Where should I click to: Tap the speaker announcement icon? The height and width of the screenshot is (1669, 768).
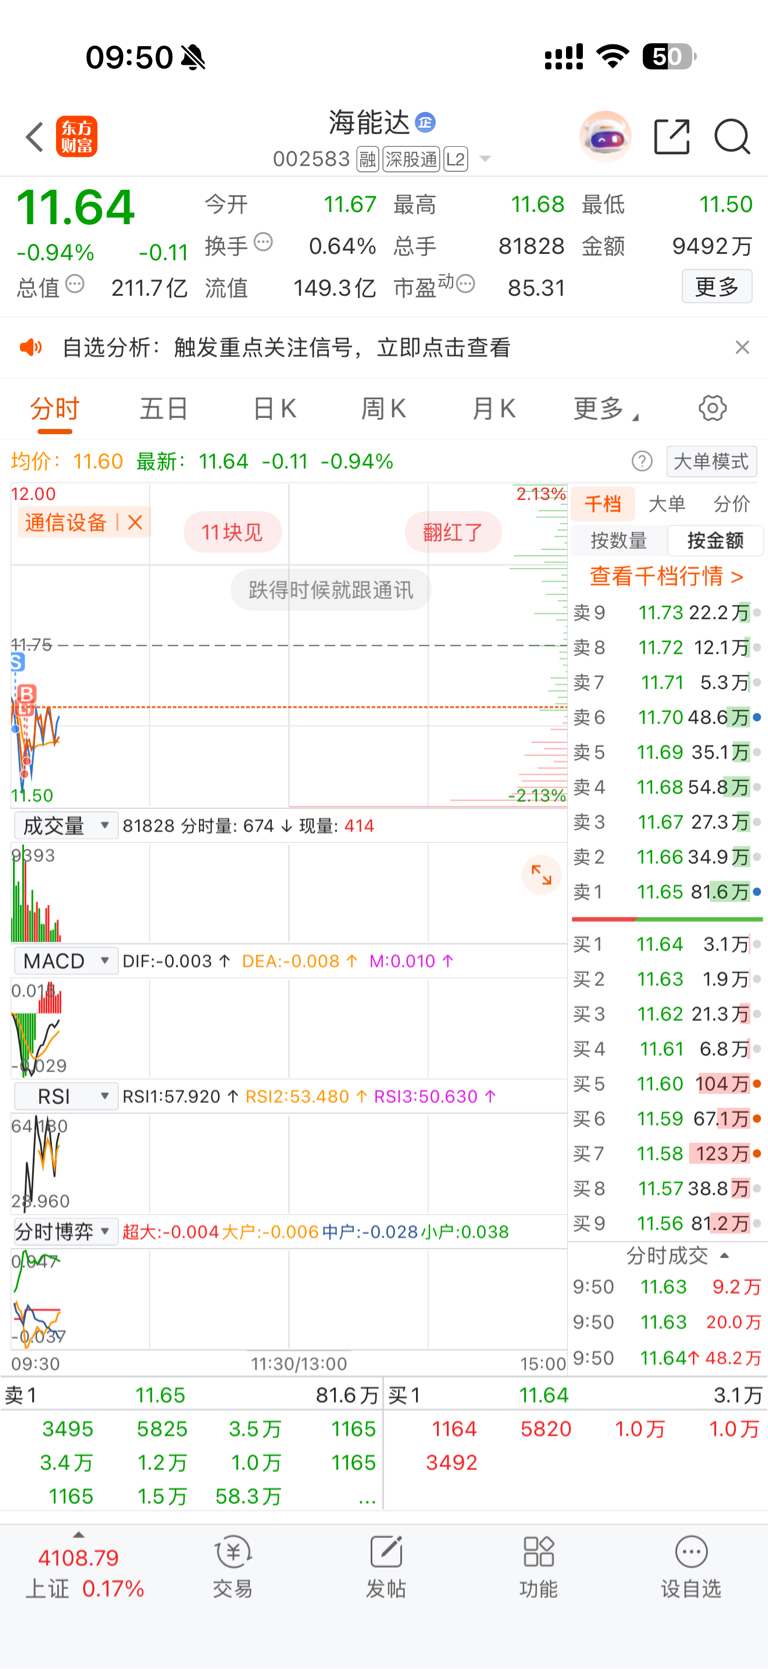click(31, 347)
